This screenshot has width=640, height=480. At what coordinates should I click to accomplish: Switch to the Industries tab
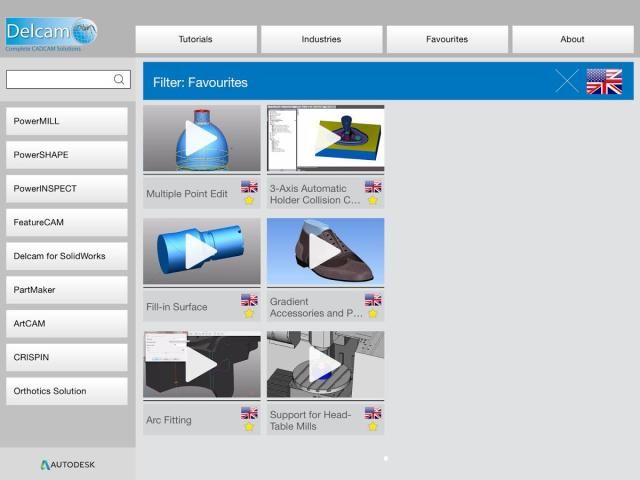click(321, 39)
